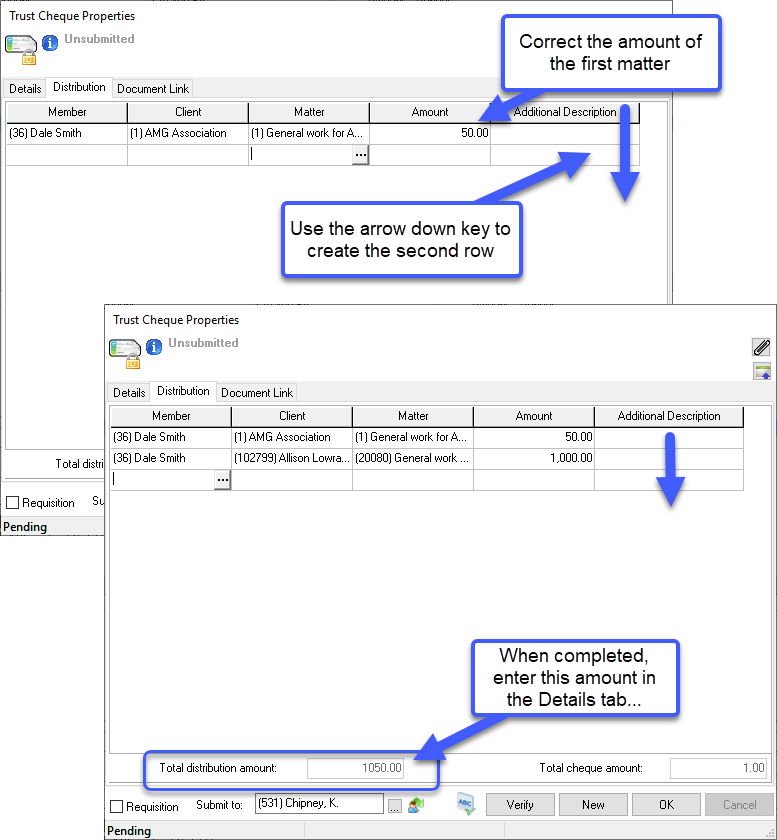Click the Amount column header in back window
The width and height of the screenshot is (777, 840).
click(x=430, y=112)
